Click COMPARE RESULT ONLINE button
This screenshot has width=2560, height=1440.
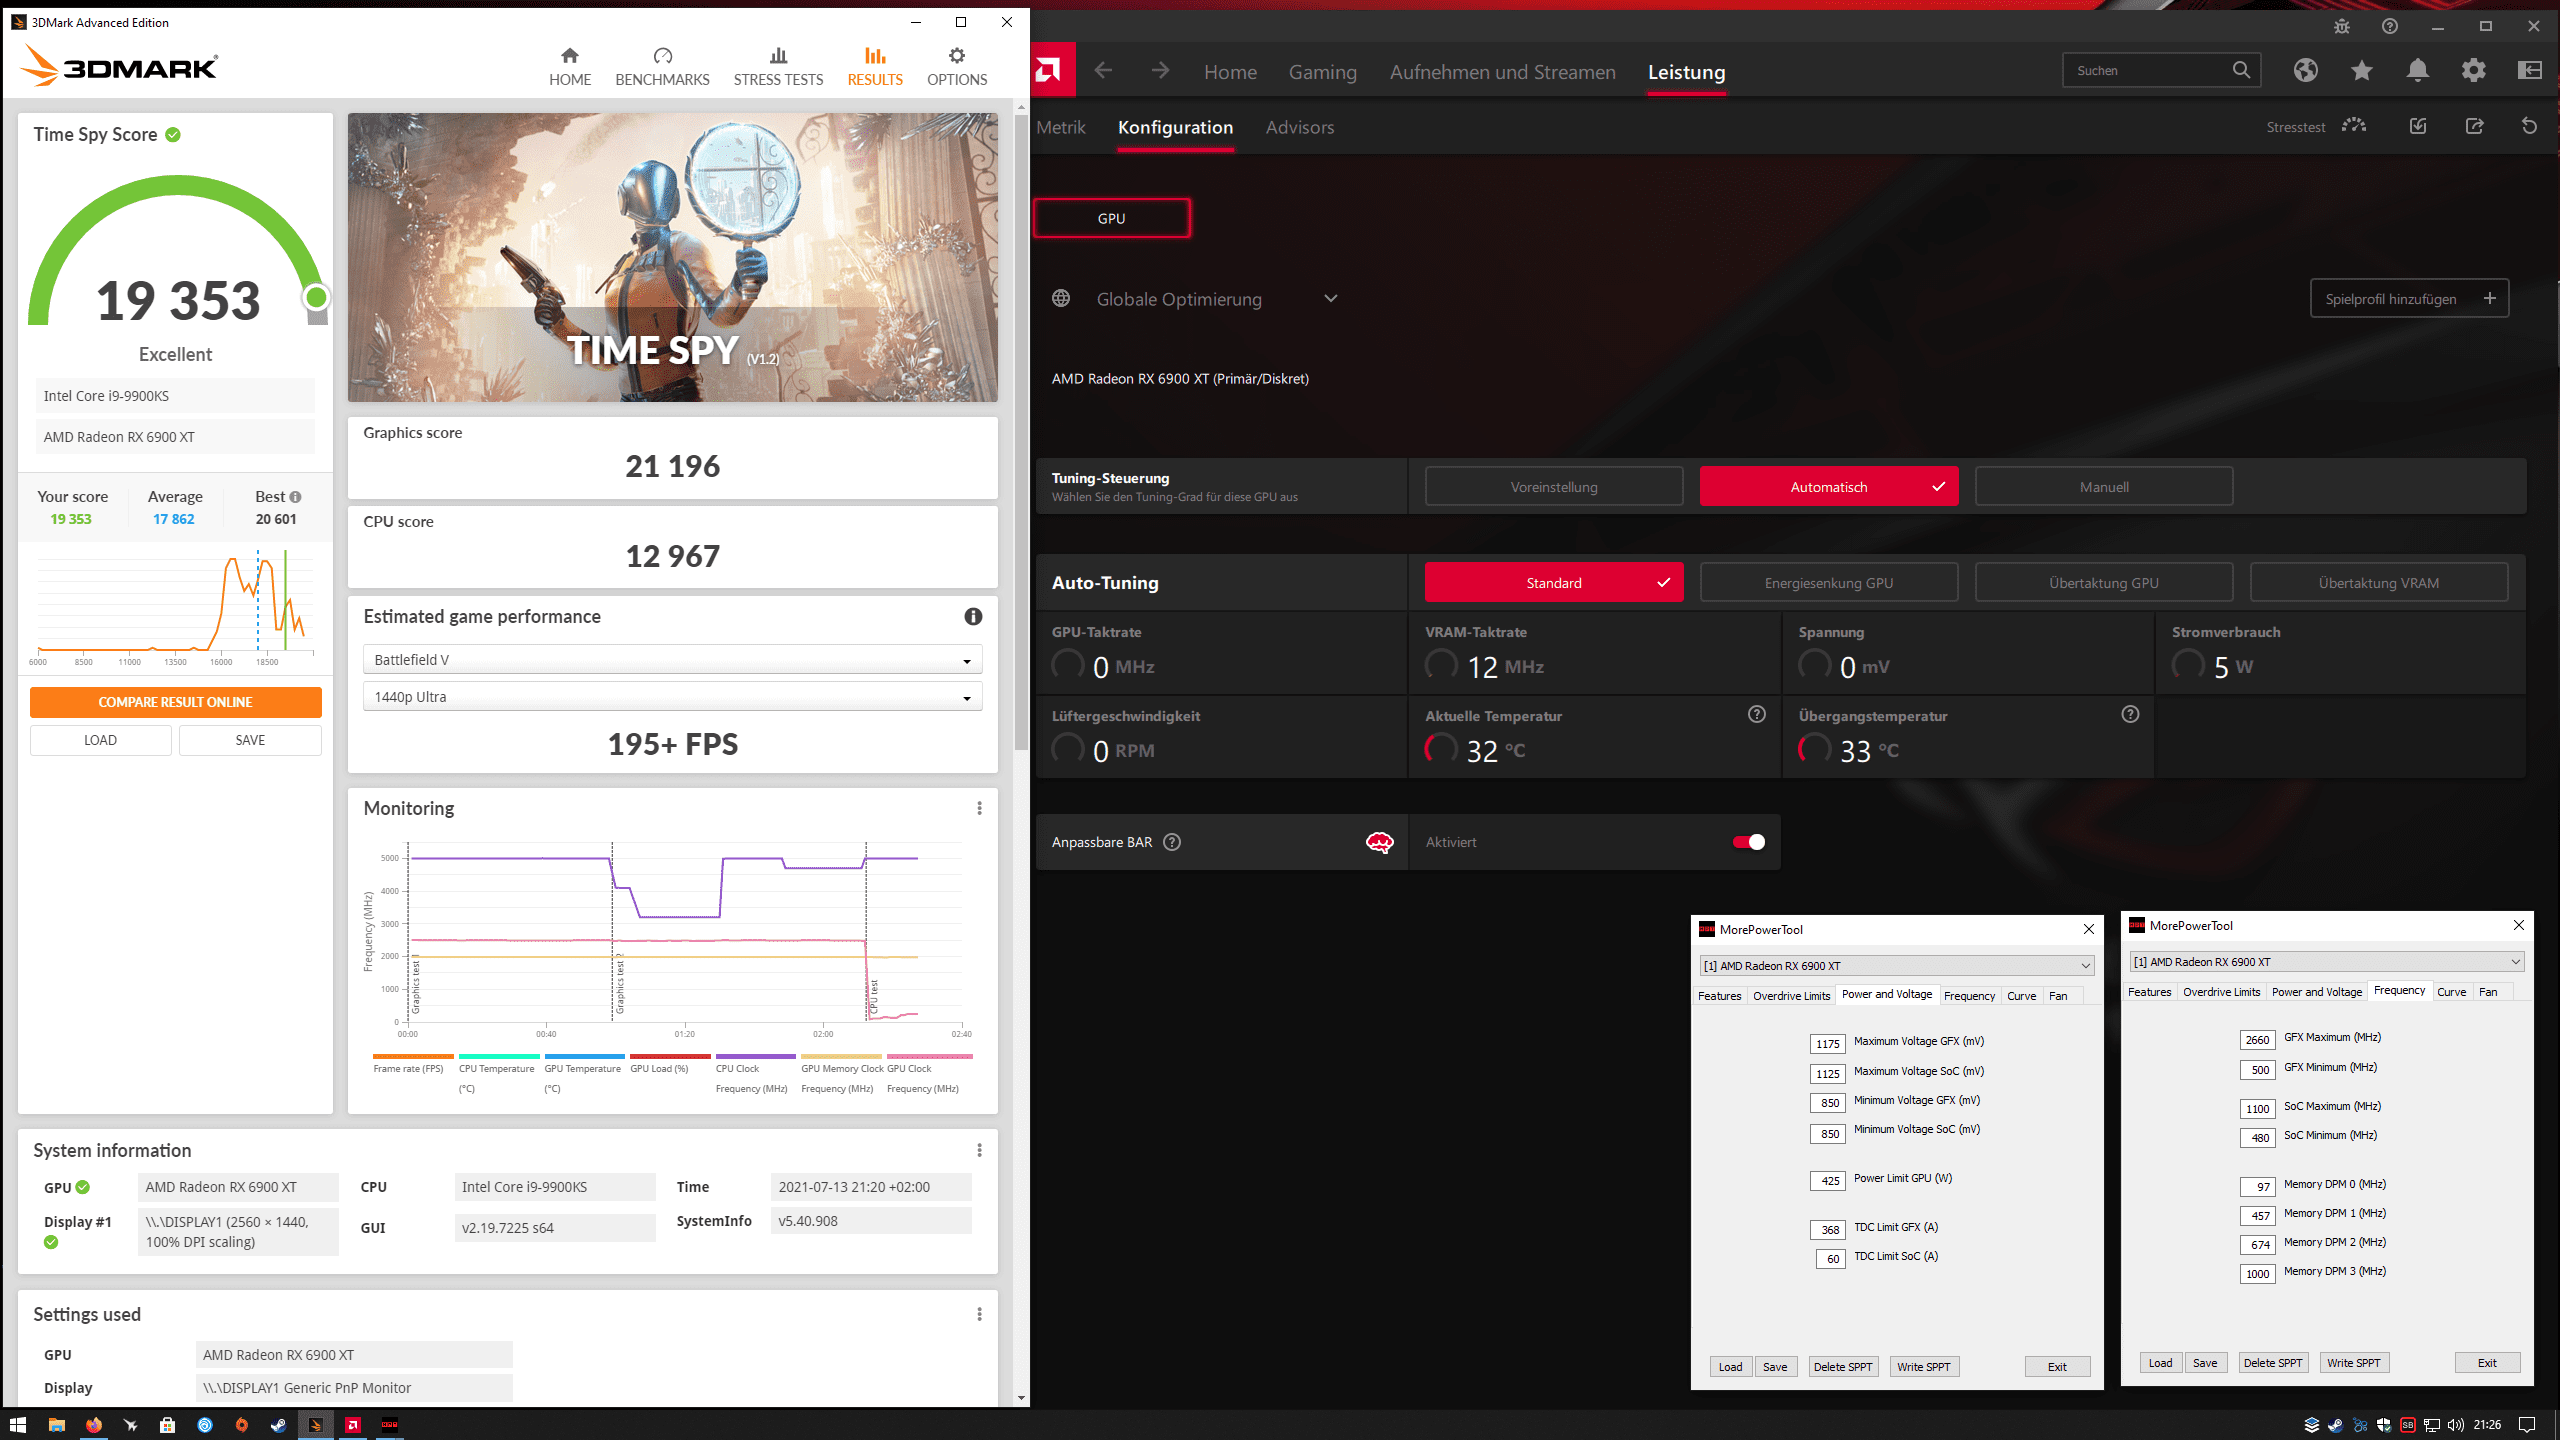(175, 702)
